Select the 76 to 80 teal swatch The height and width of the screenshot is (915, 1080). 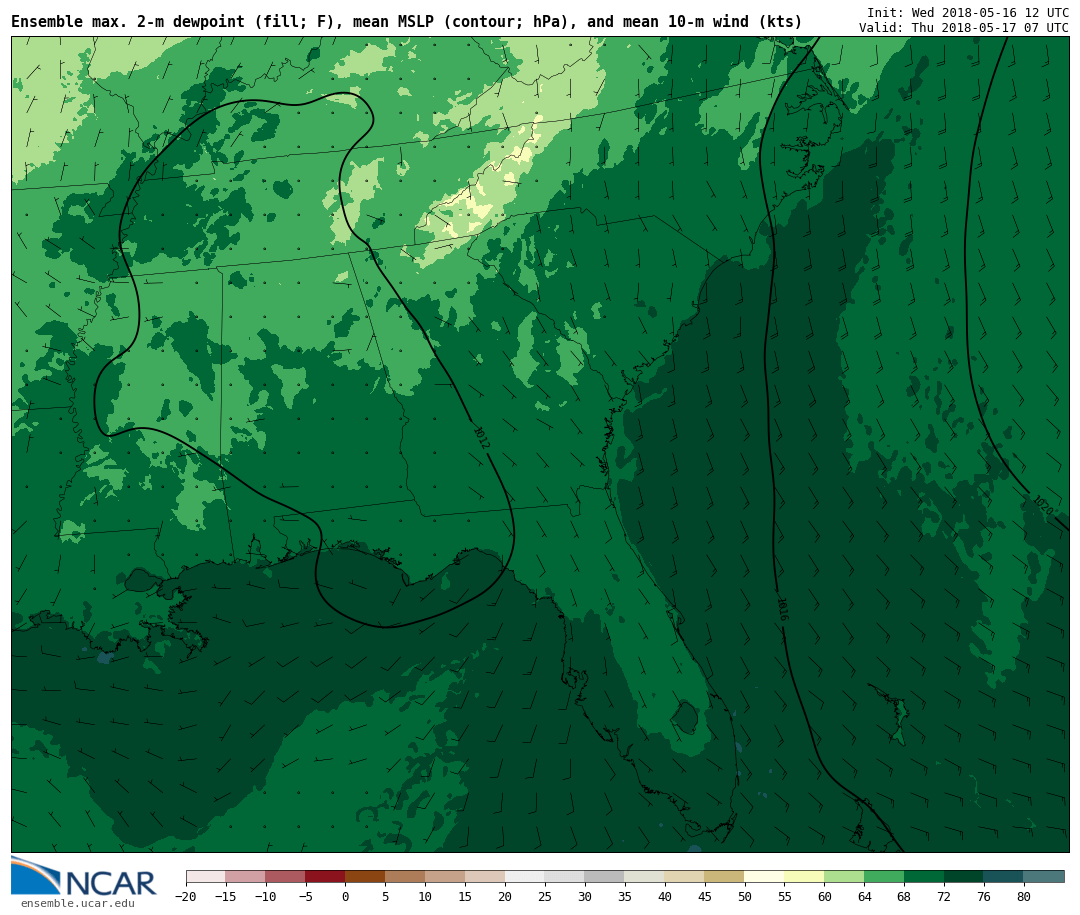tap(1004, 876)
